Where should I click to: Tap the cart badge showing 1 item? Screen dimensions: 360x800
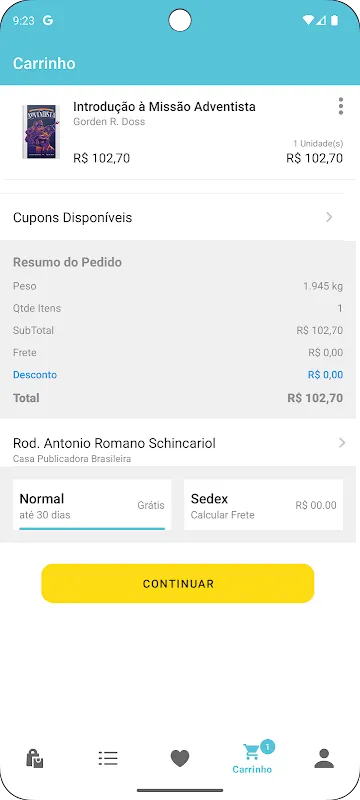[267, 747]
